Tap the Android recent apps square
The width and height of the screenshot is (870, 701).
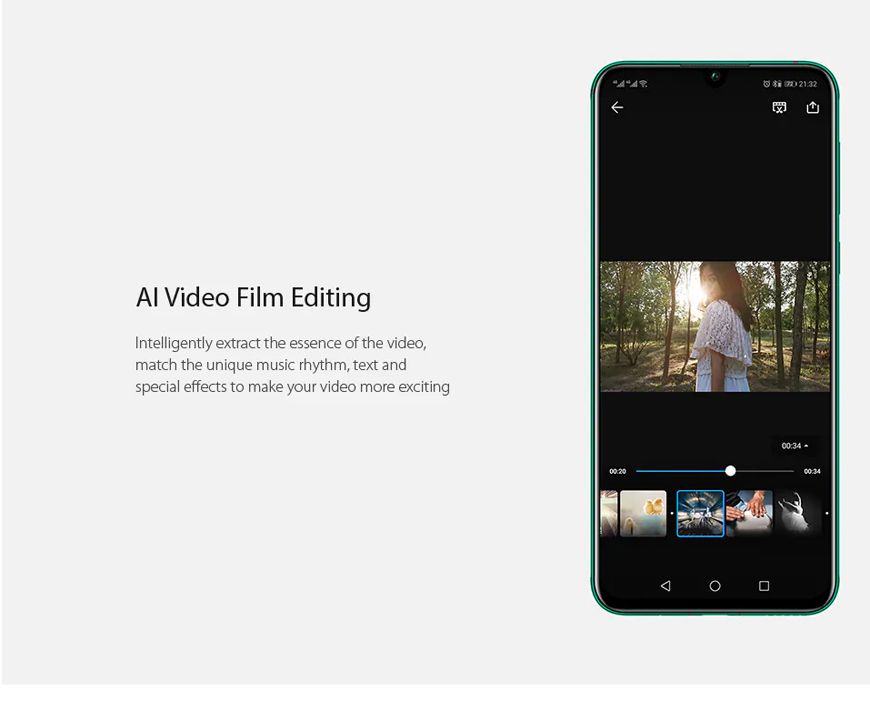764,586
